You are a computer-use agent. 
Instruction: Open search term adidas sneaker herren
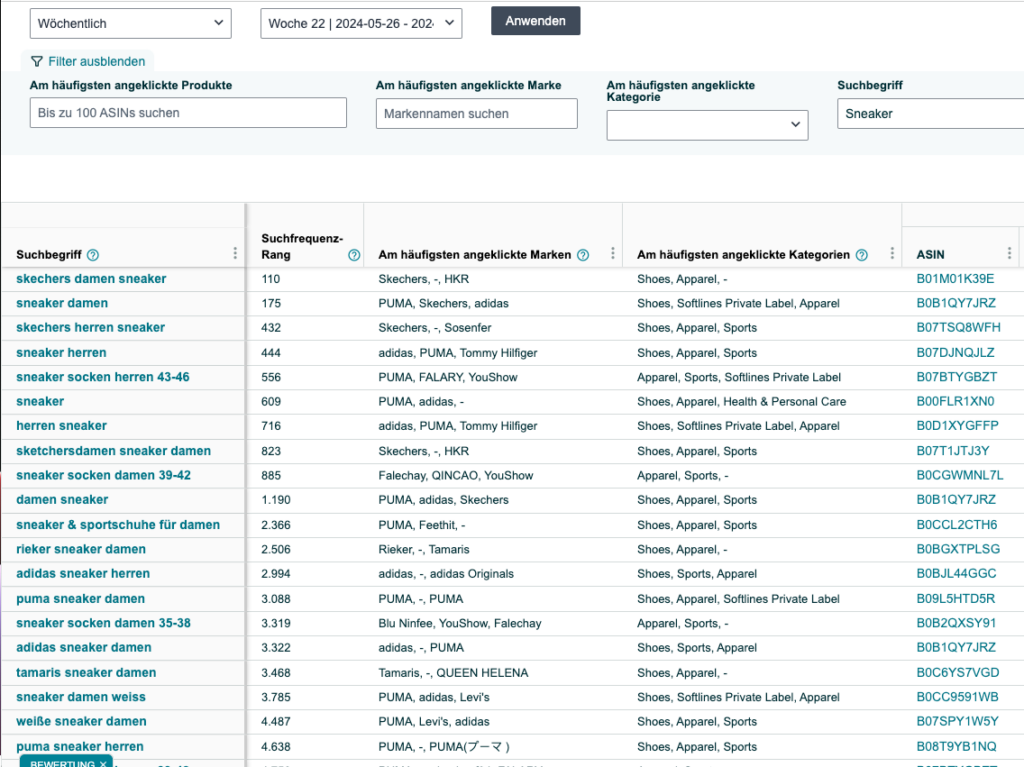coord(83,574)
